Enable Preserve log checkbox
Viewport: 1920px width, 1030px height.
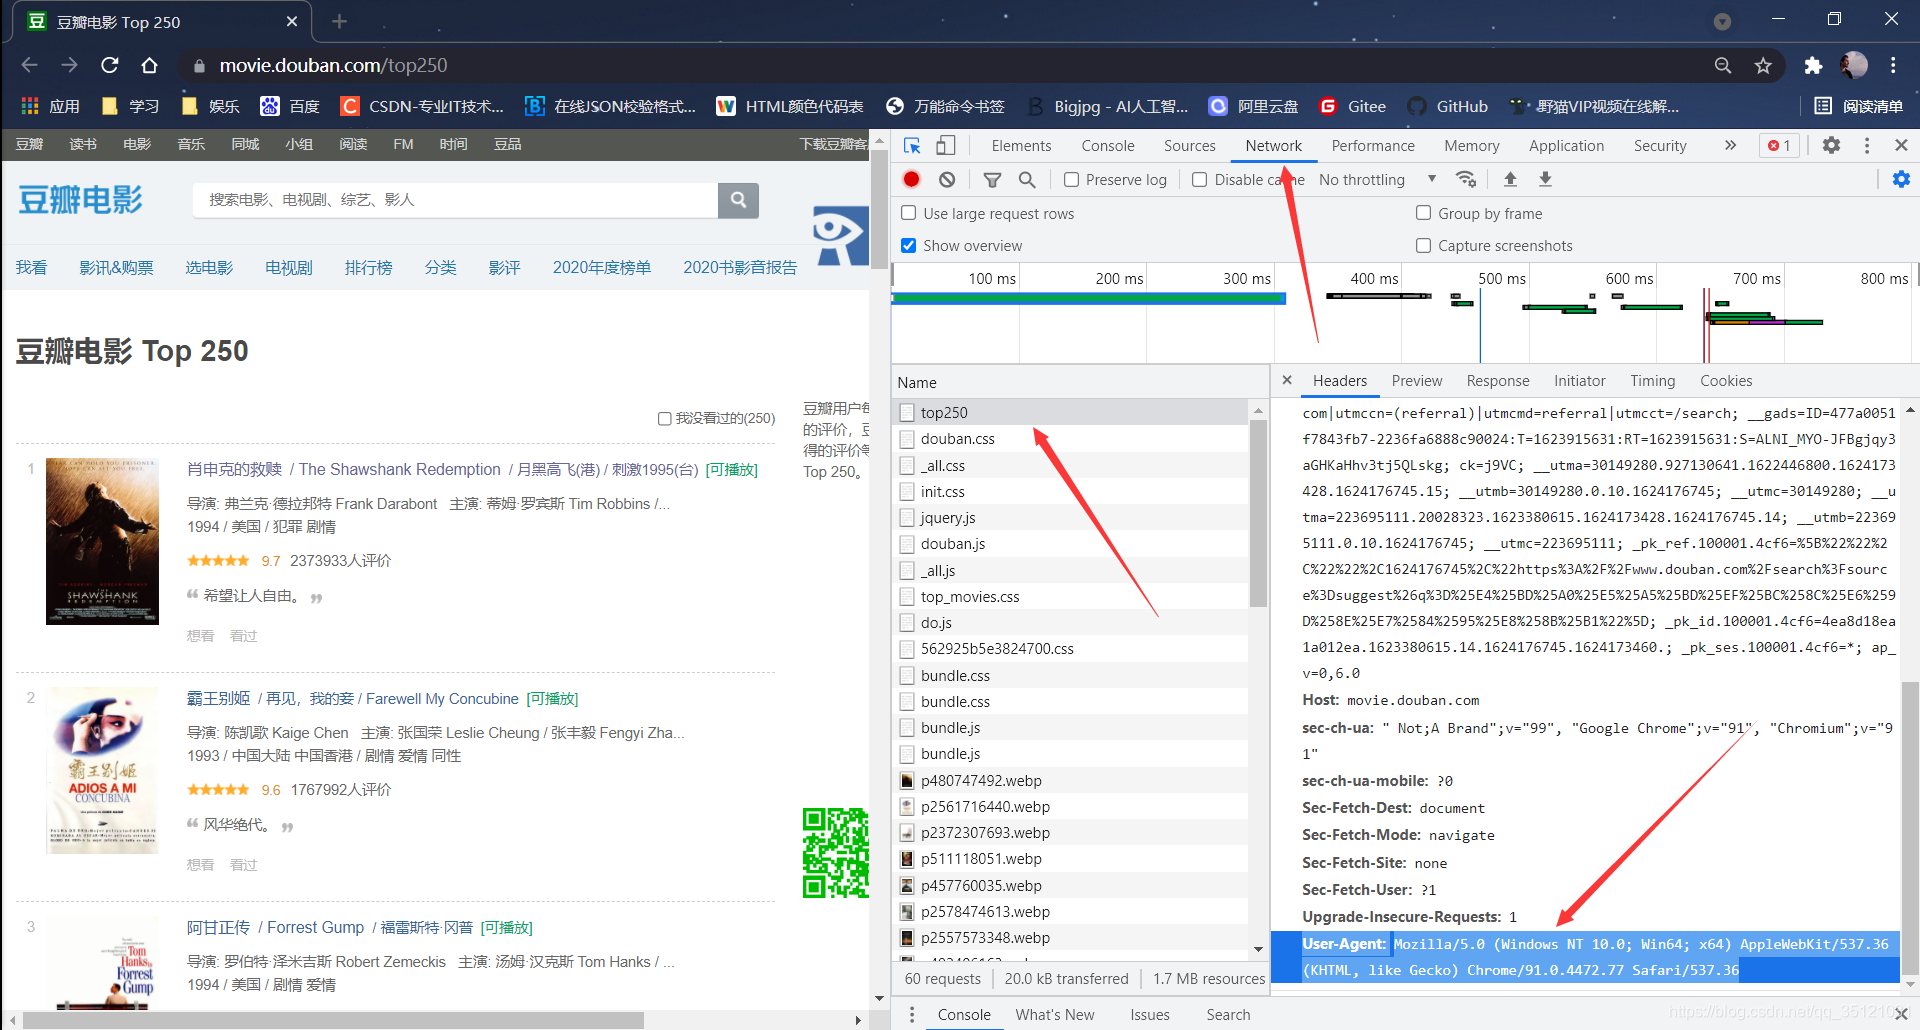(x=1071, y=179)
